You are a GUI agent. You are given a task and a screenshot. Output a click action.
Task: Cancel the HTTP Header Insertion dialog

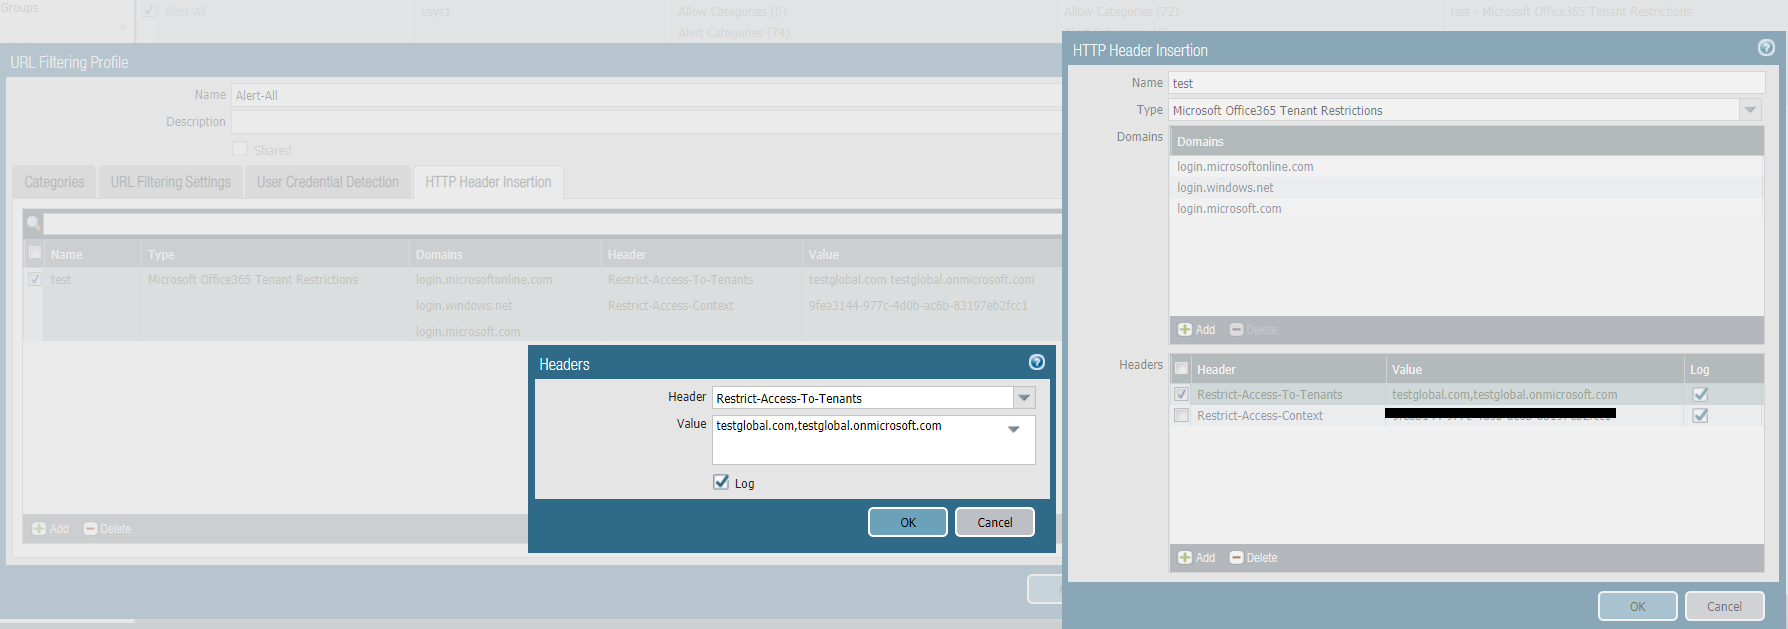tap(1725, 606)
